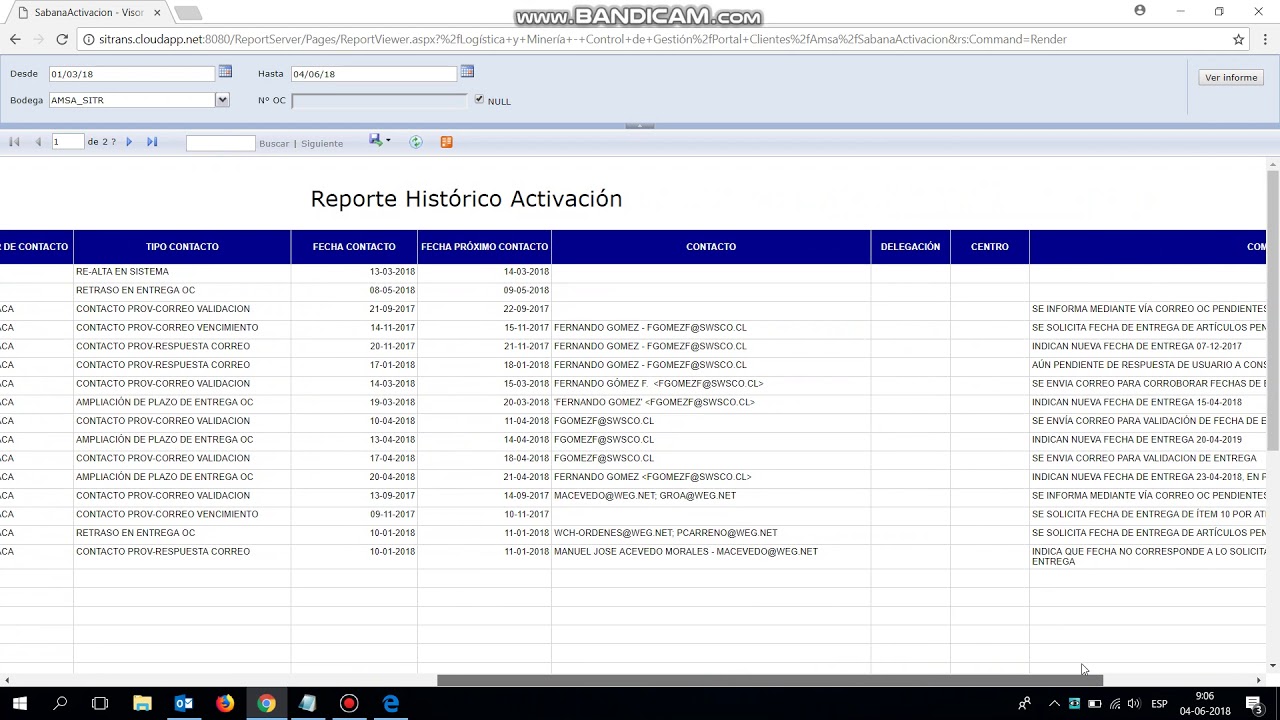Select the WCH-ORDENES@WEG.NET contact cell

(x=711, y=533)
